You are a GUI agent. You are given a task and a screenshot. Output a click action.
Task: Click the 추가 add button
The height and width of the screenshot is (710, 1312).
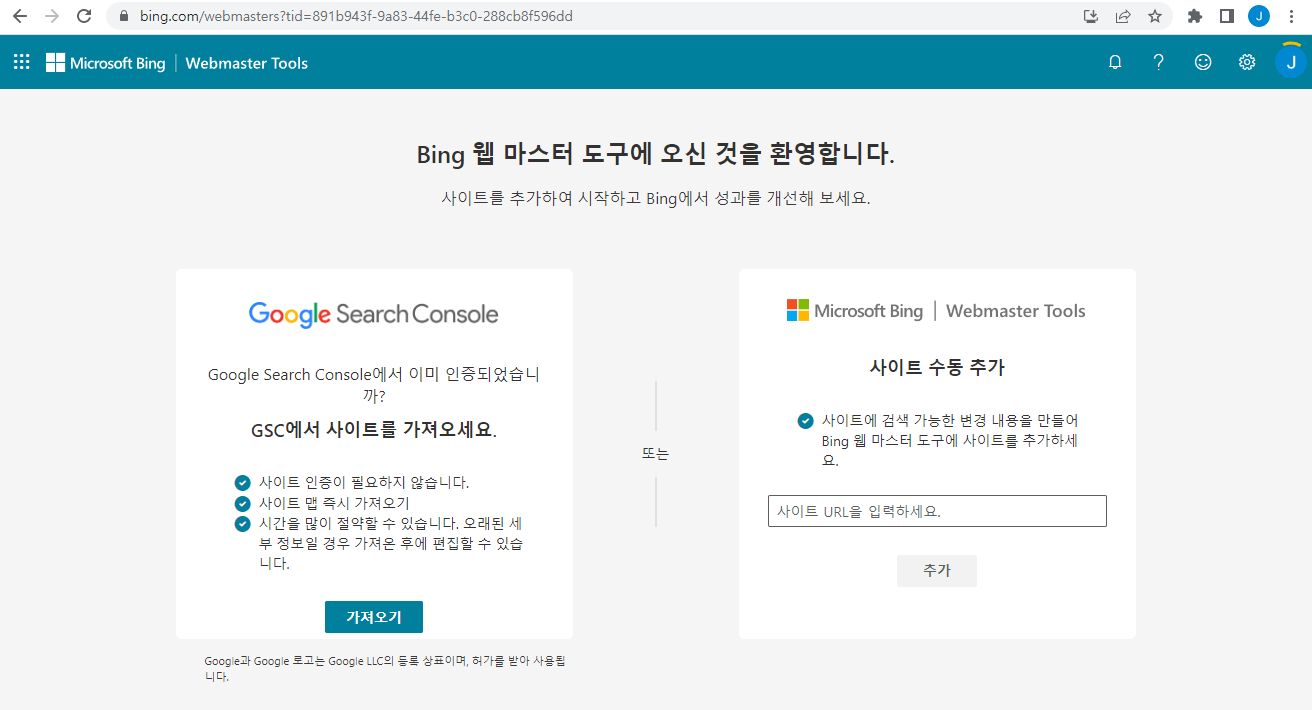pos(936,571)
